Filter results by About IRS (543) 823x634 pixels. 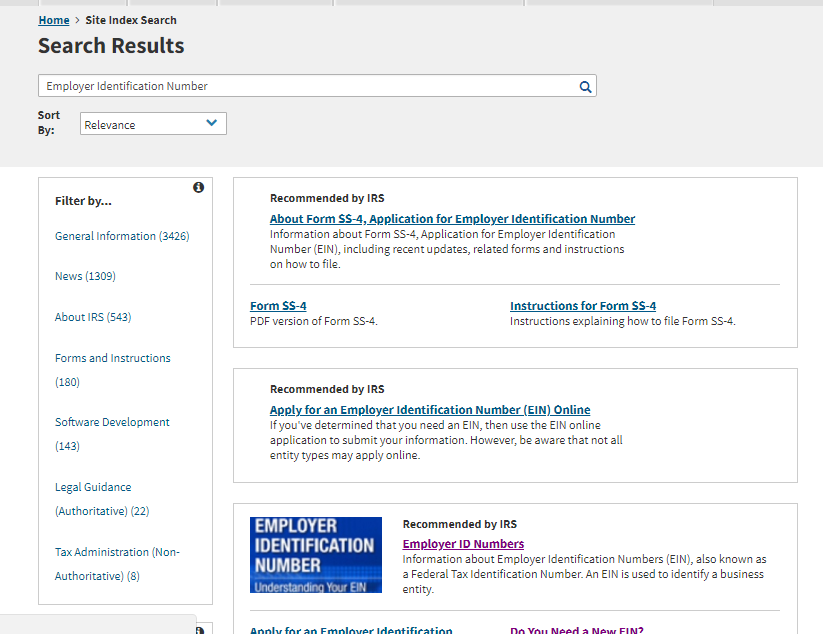click(93, 317)
